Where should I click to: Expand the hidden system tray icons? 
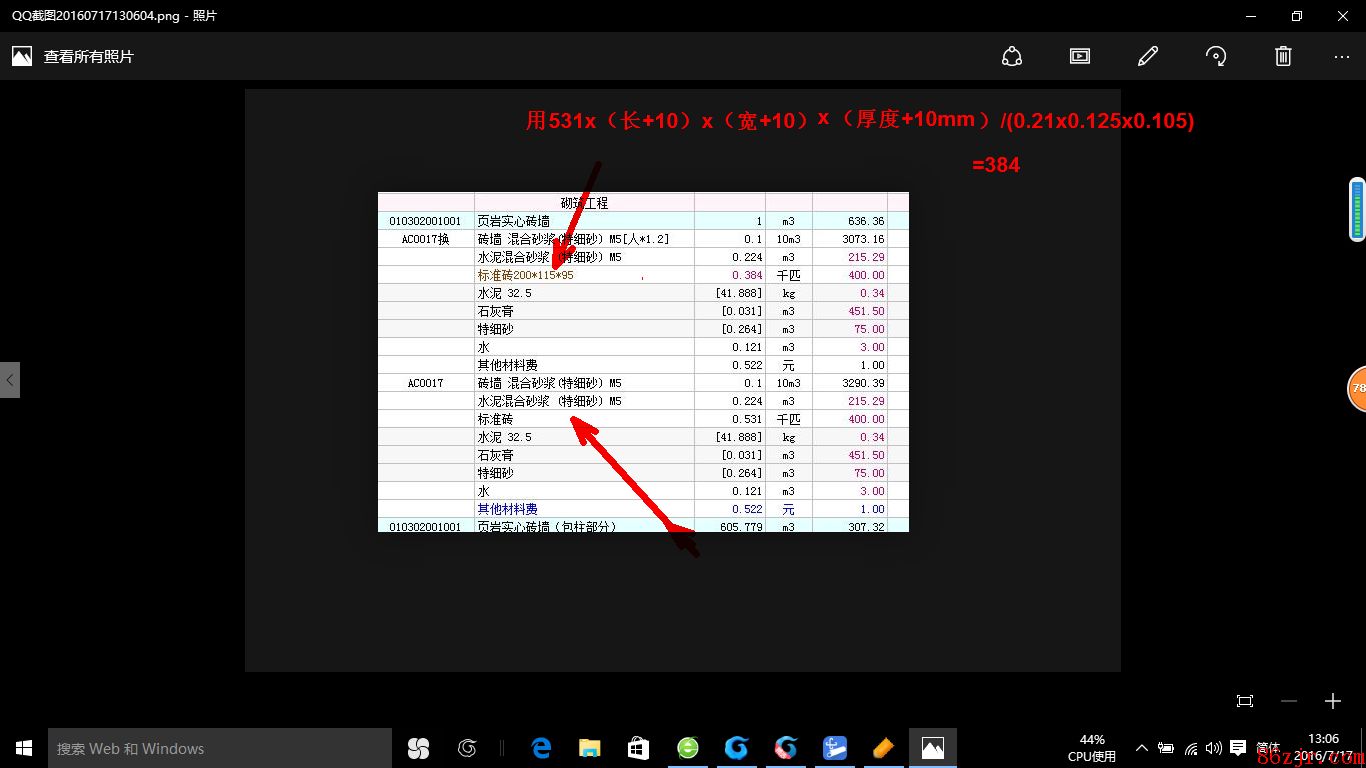click(1142, 748)
